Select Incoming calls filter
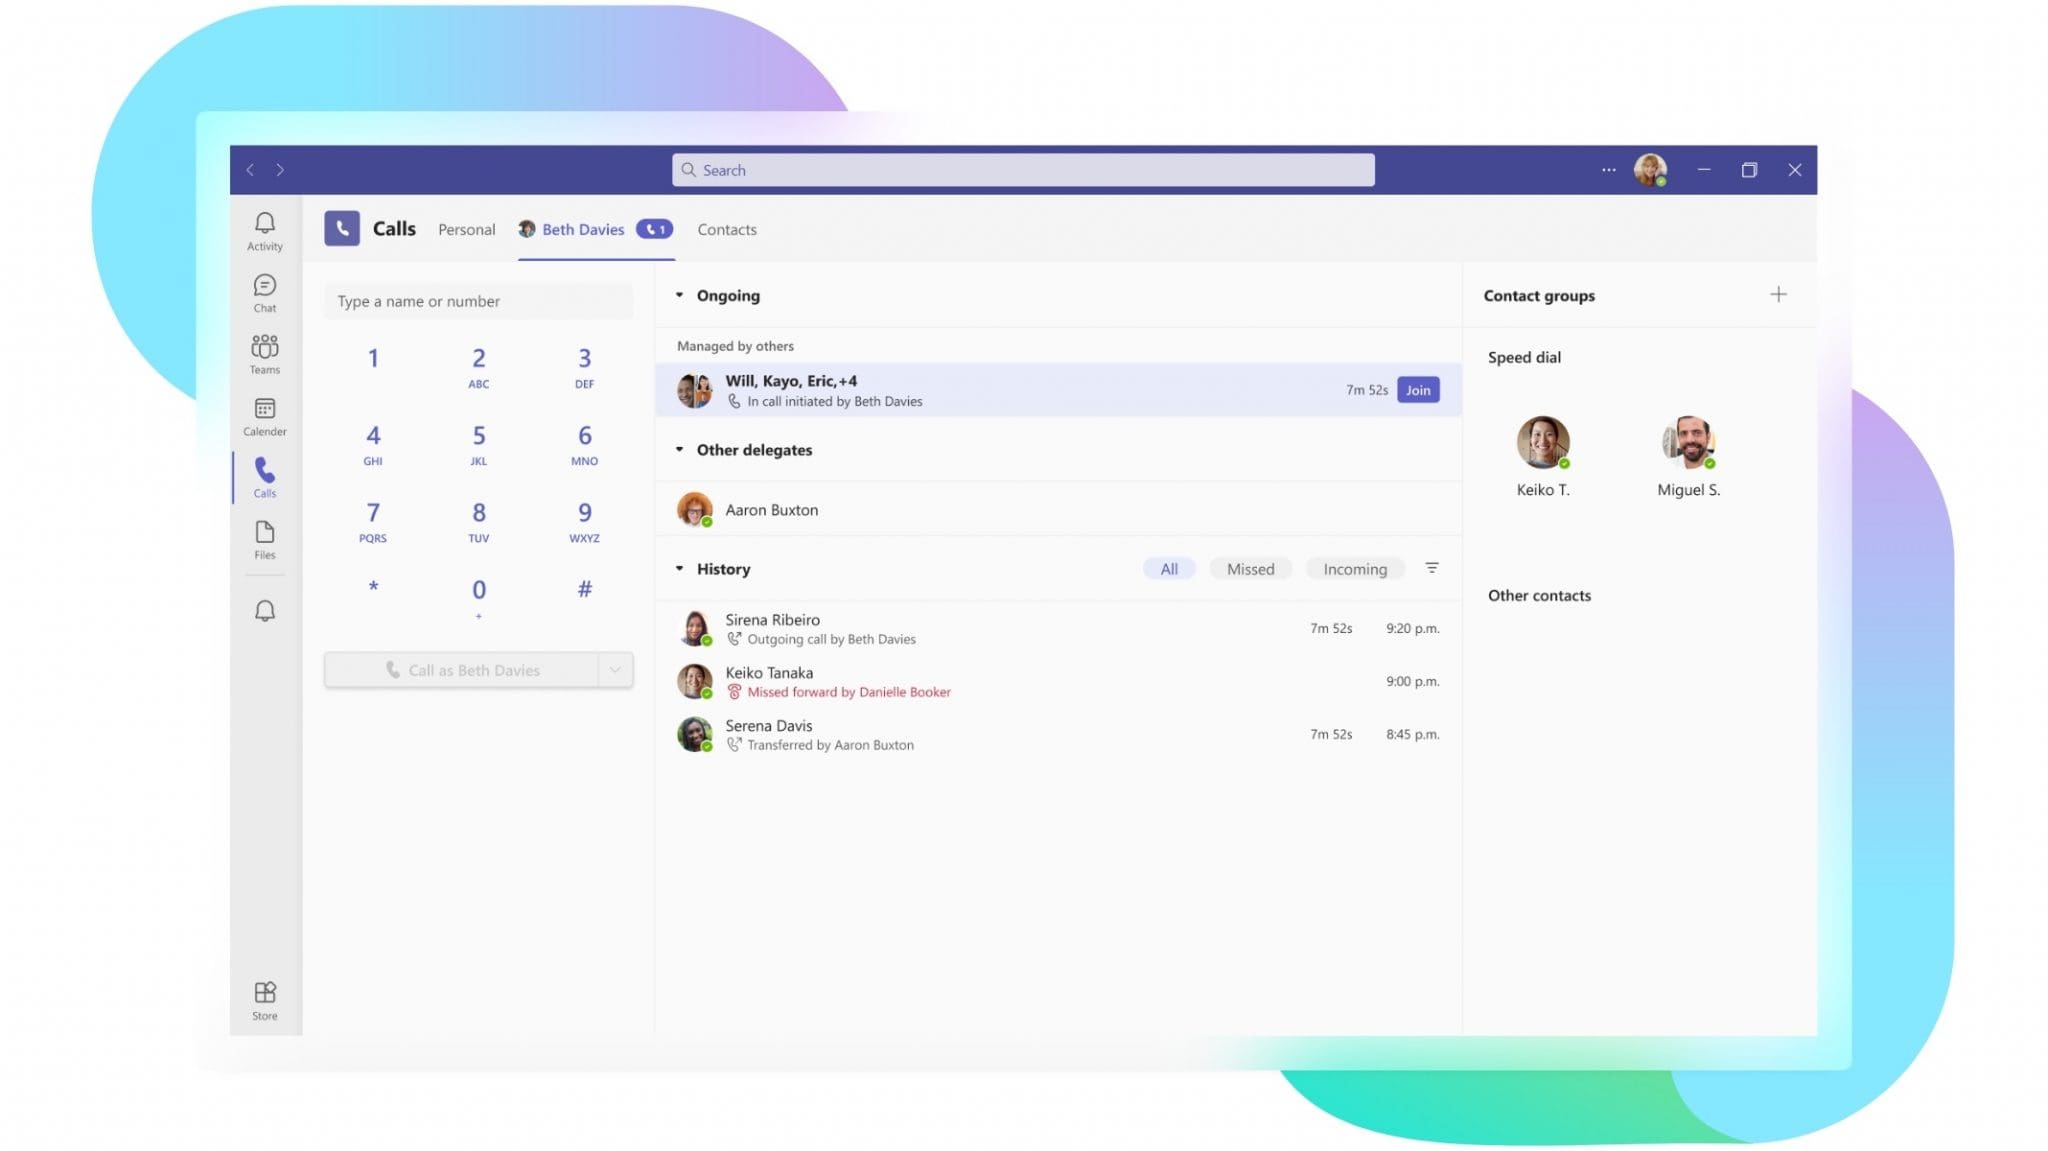The height and width of the screenshot is (1151, 2048). (x=1355, y=568)
